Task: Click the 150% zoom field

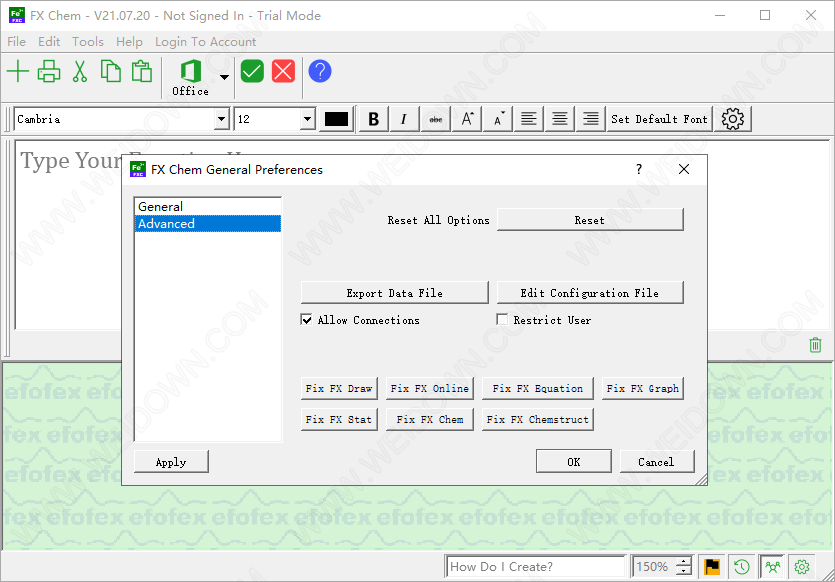Action: (653, 567)
